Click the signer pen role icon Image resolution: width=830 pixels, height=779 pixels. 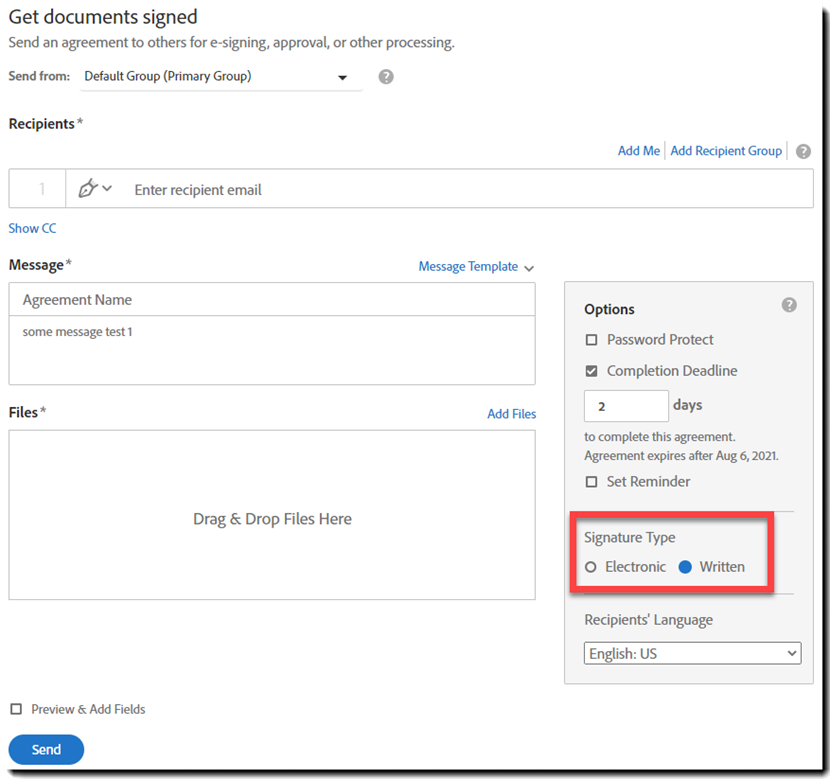pos(88,189)
